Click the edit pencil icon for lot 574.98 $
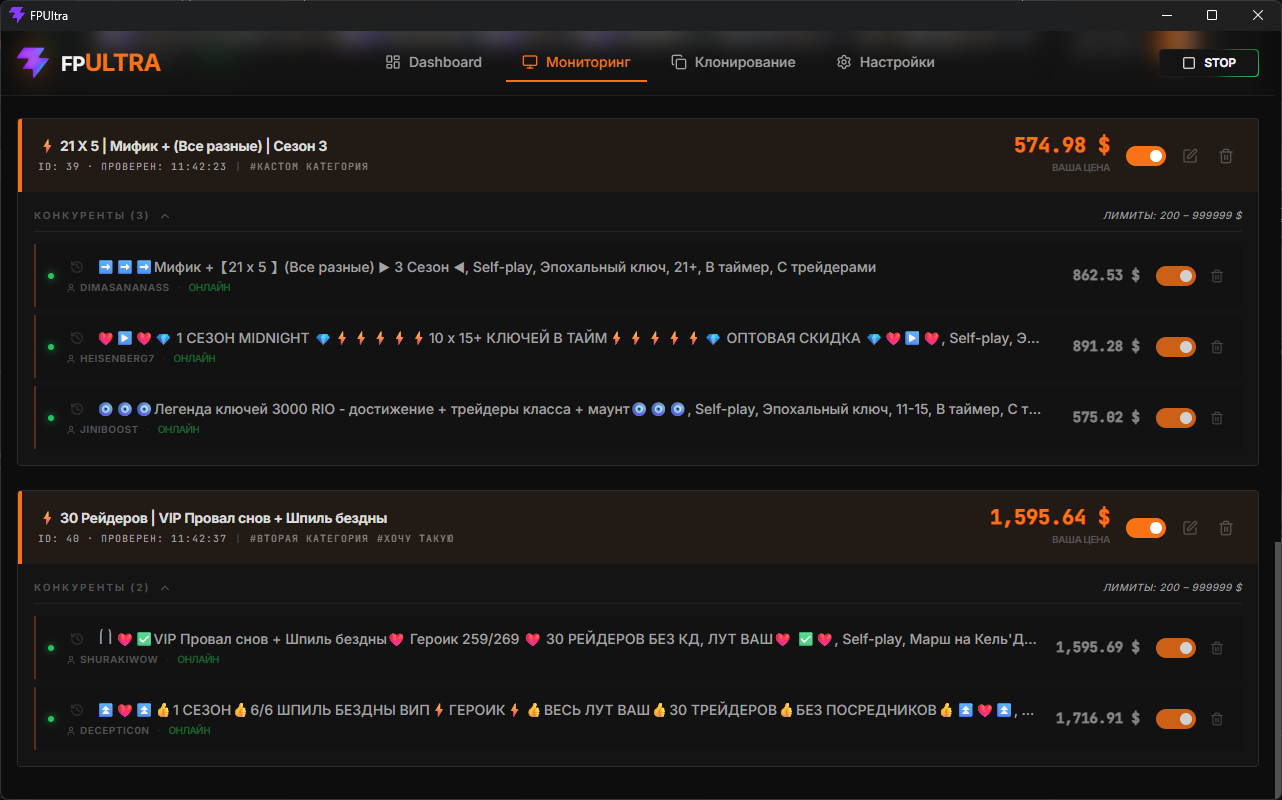This screenshot has width=1282, height=800. (x=1190, y=156)
